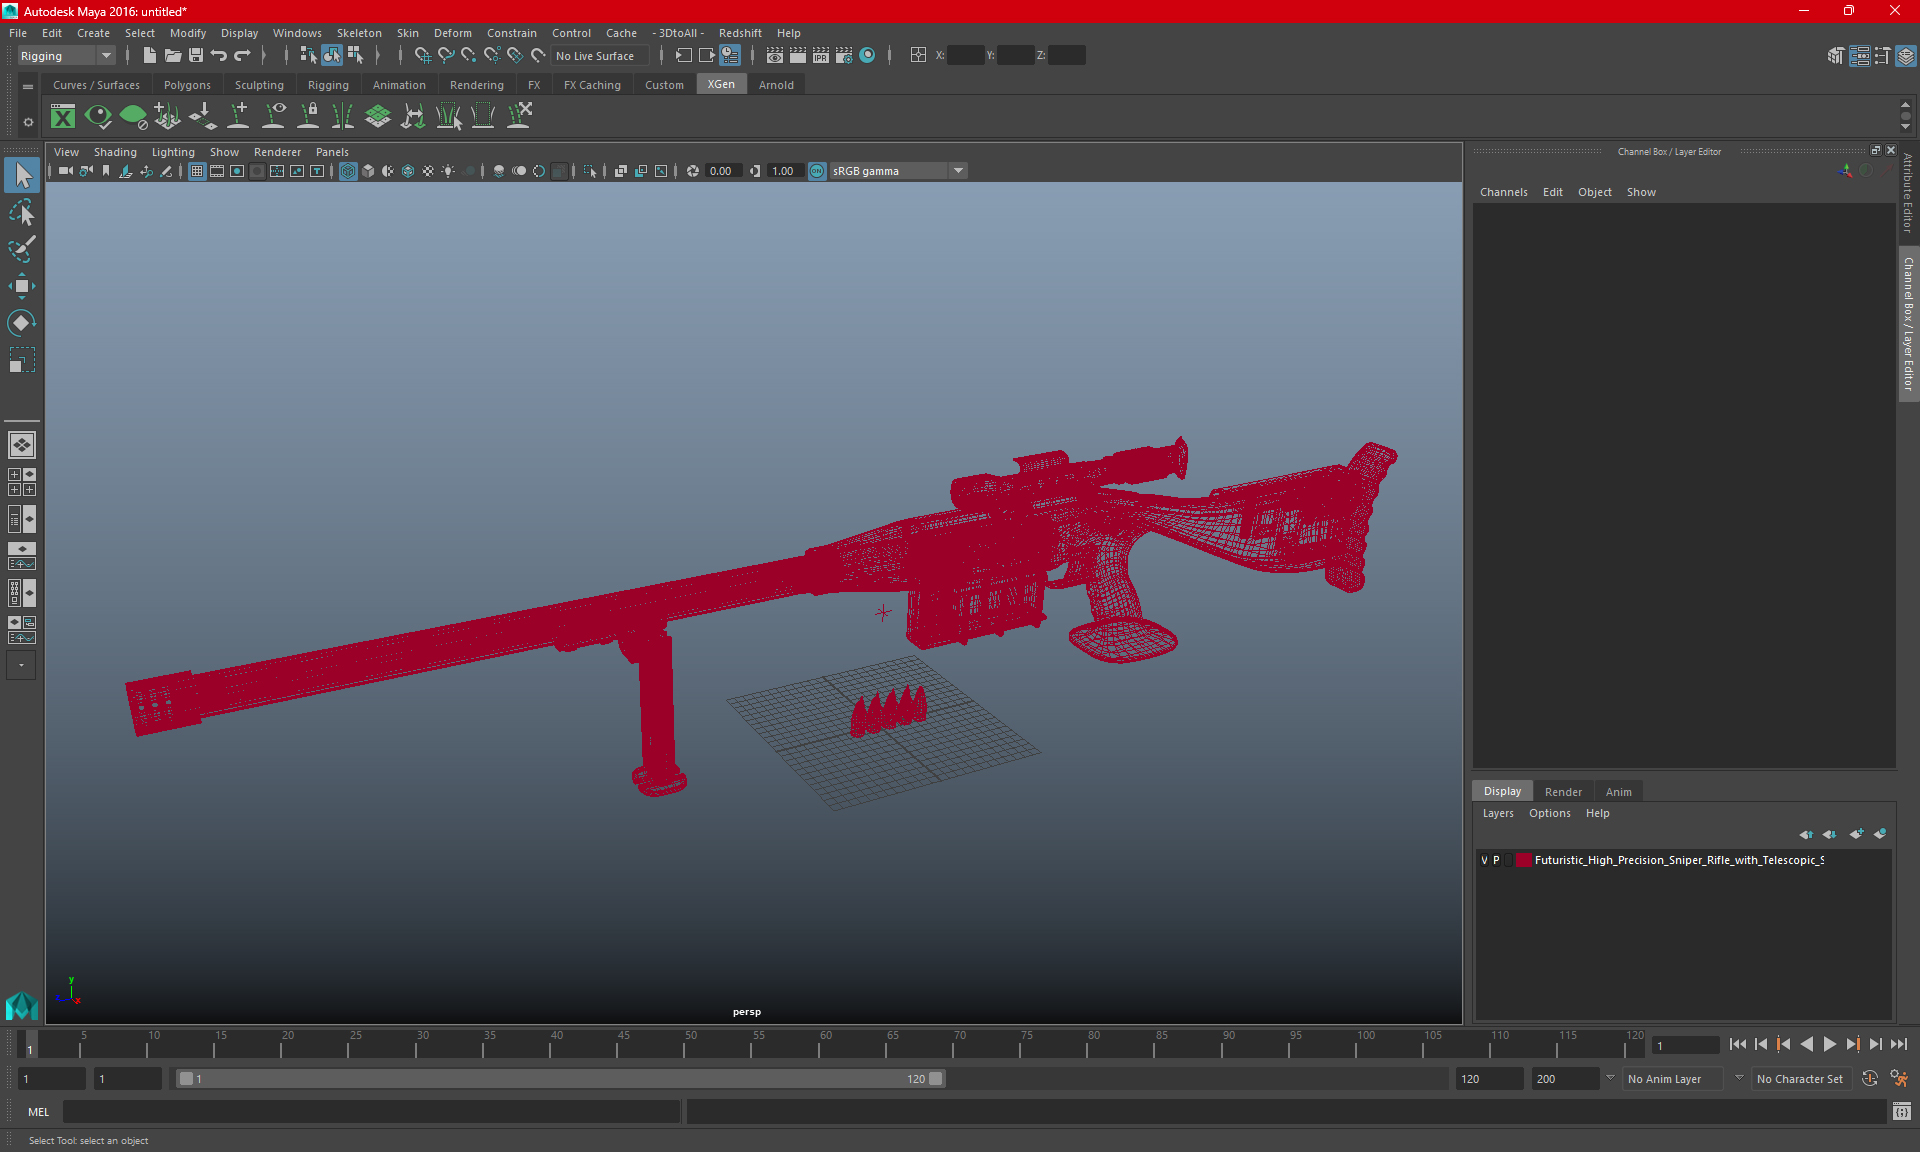The height and width of the screenshot is (1152, 1920).
Task: Click the XGen guide lock icon
Action: pos(308,117)
